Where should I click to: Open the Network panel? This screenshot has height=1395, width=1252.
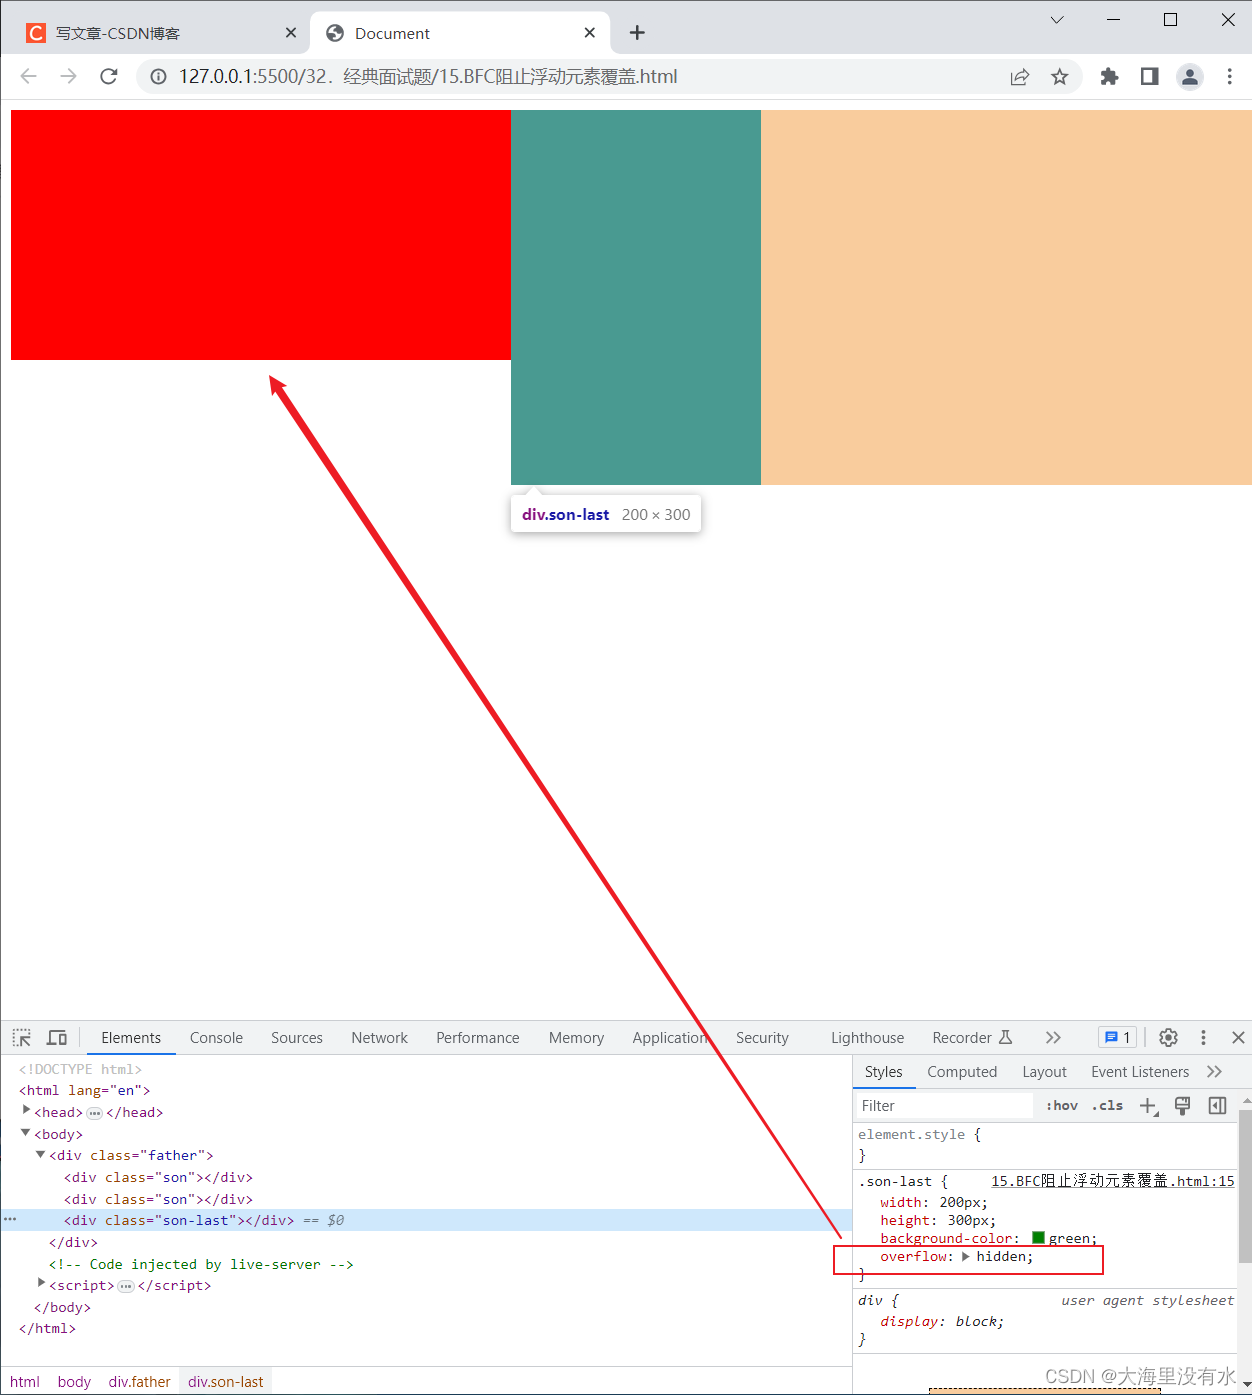[379, 1038]
